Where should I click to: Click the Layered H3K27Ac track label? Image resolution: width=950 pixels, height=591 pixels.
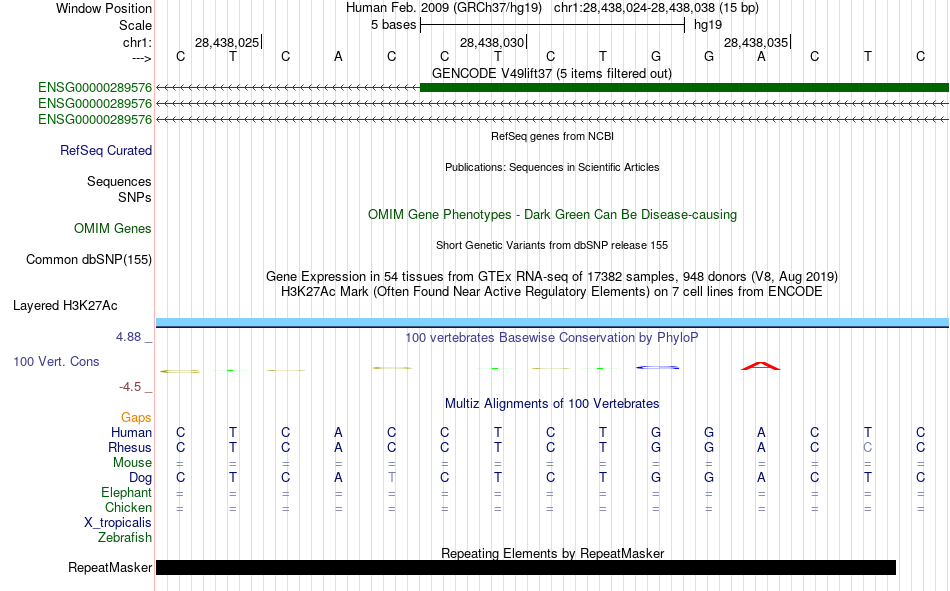point(65,306)
